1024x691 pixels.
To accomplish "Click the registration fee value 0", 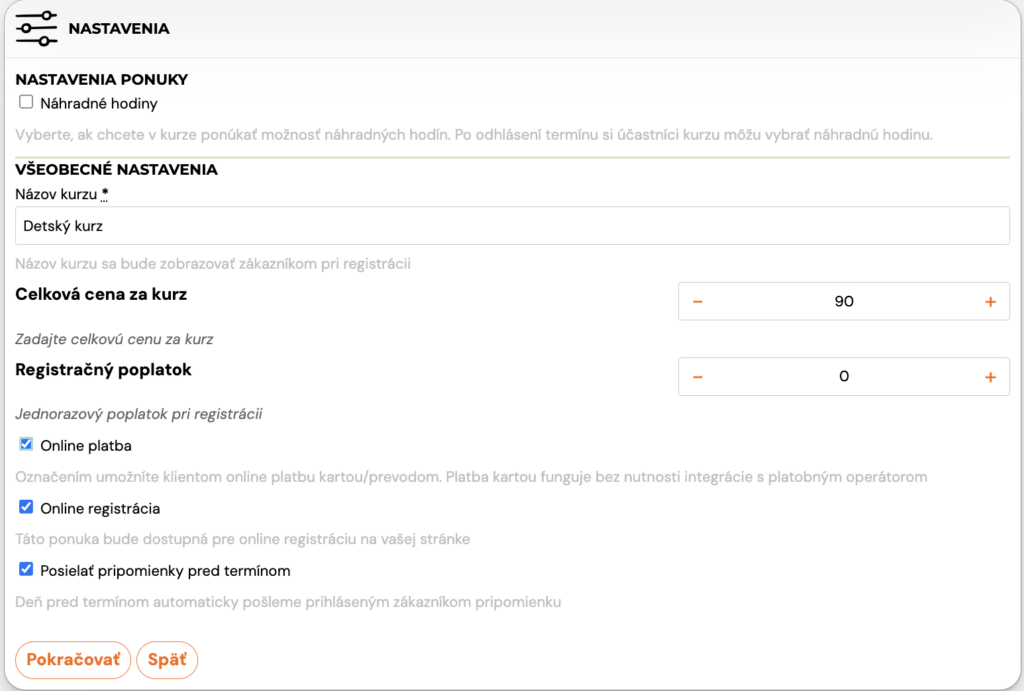I will [x=844, y=377].
